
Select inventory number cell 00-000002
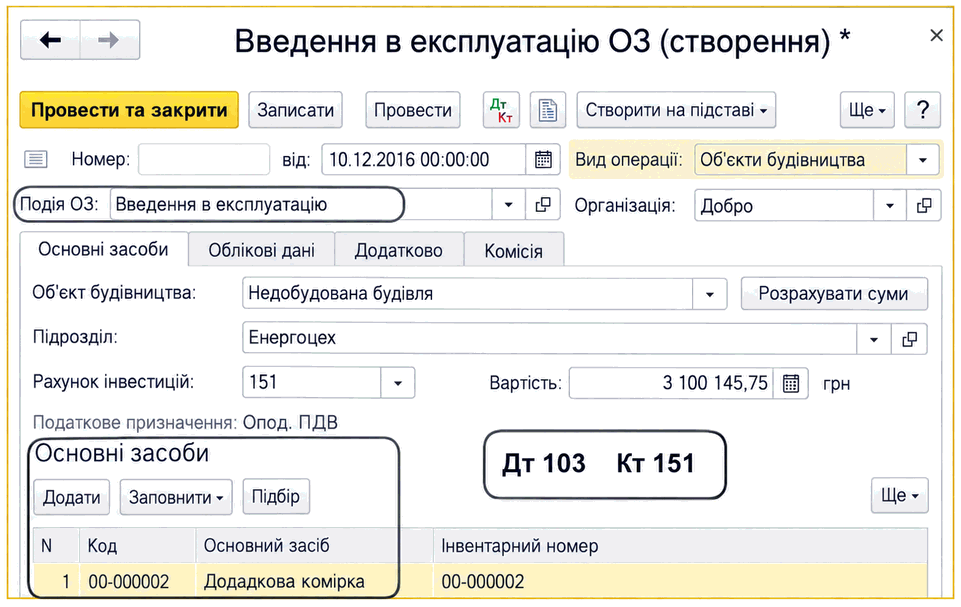680,581
